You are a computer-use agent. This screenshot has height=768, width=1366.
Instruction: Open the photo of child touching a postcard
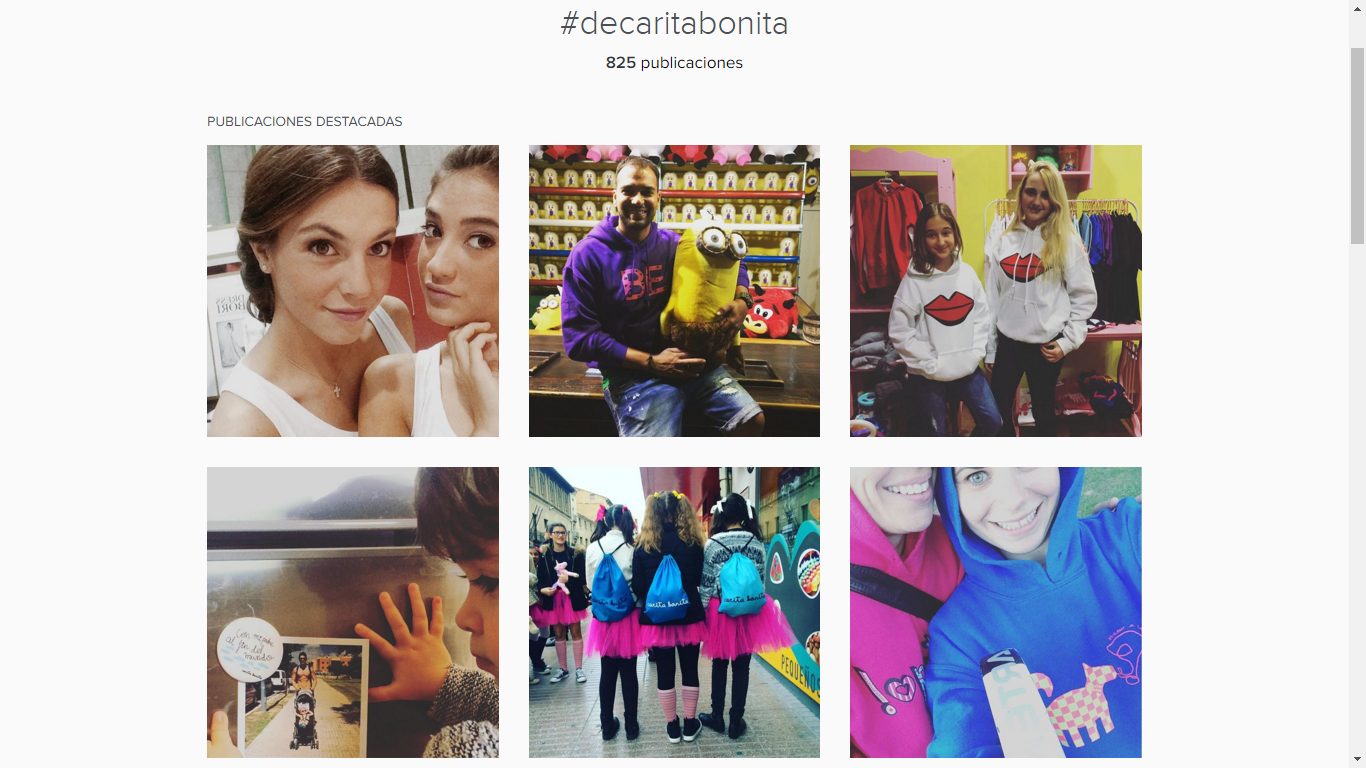353,612
